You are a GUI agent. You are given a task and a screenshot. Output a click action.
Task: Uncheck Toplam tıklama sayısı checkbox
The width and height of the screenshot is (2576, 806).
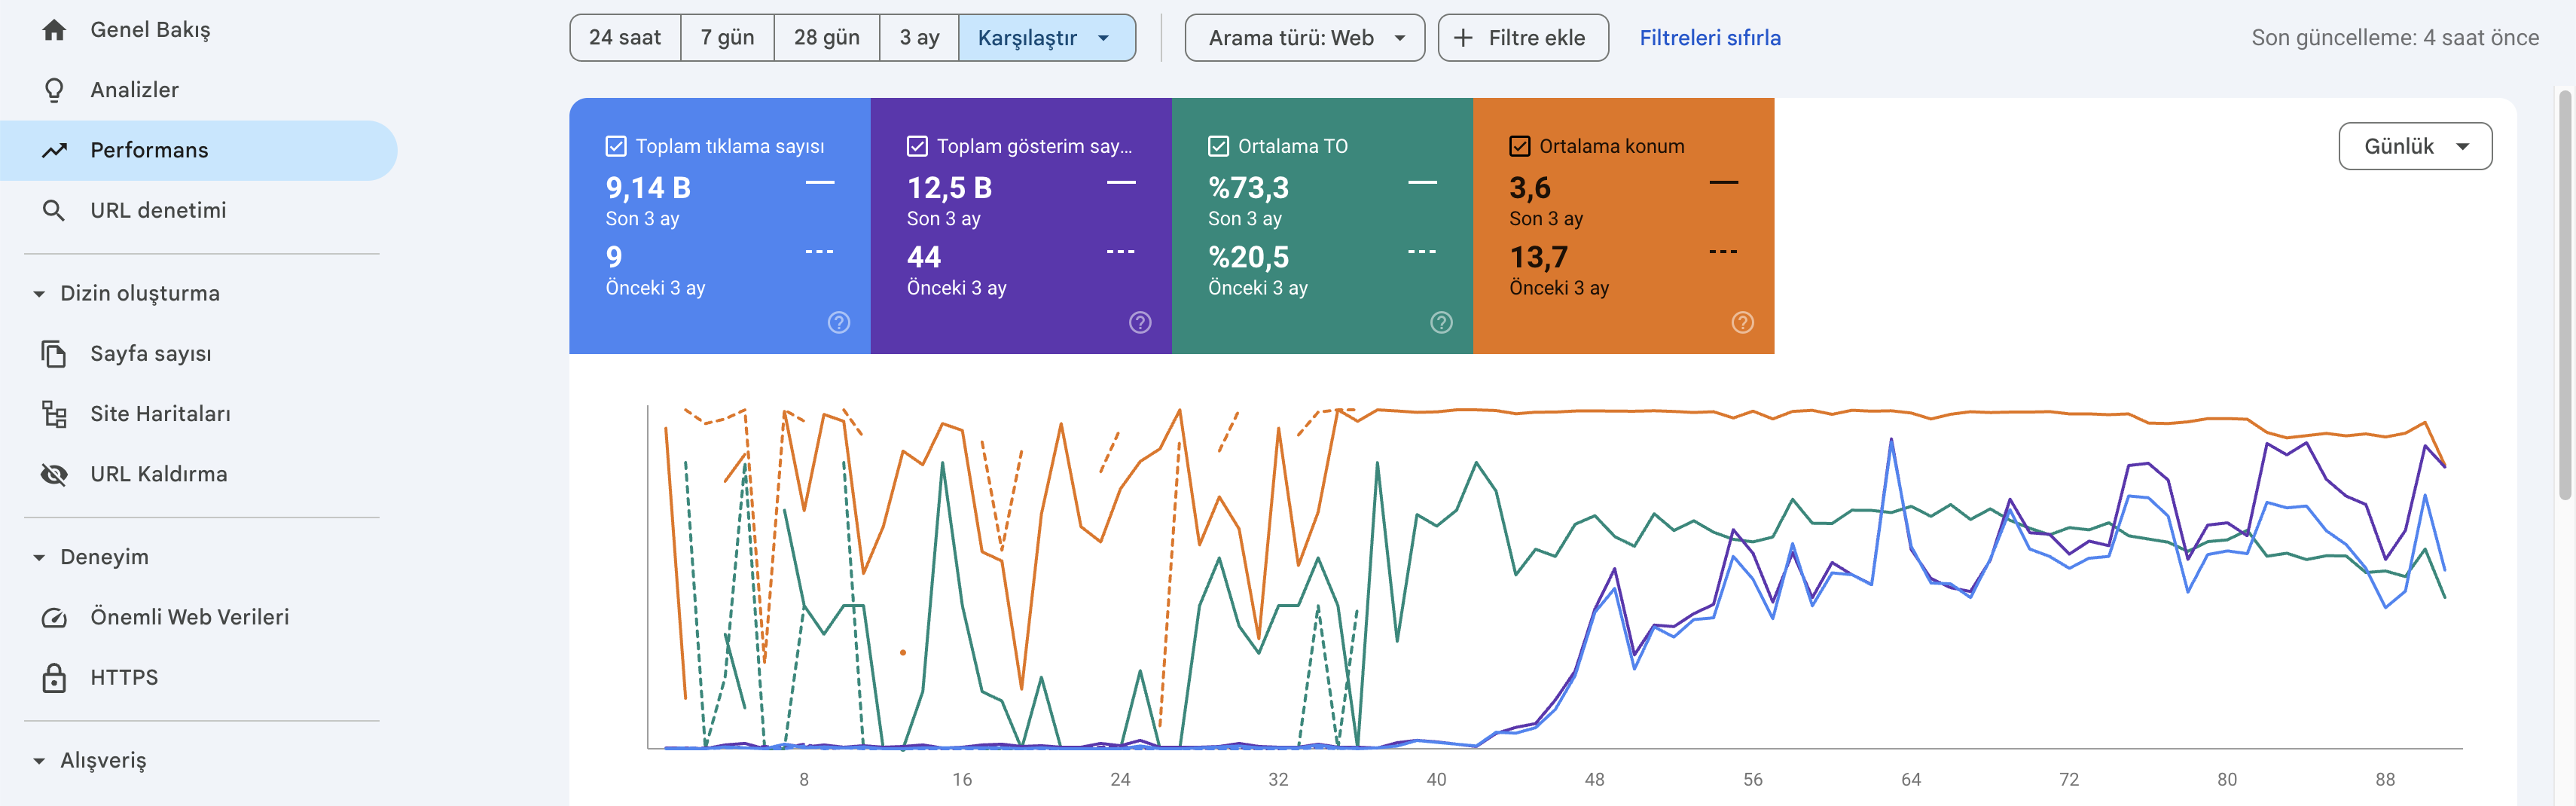[616, 146]
